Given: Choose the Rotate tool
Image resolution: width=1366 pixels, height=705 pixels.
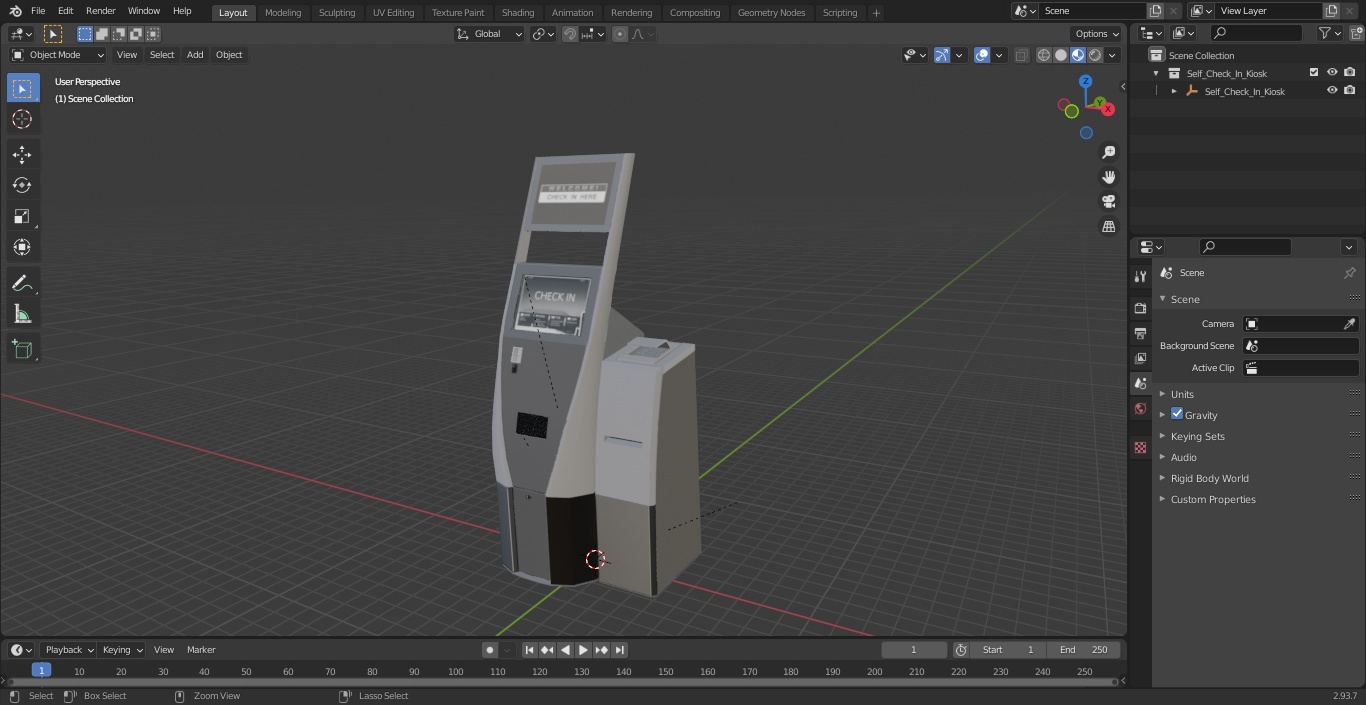Looking at the screenshot, I should 22,185.
